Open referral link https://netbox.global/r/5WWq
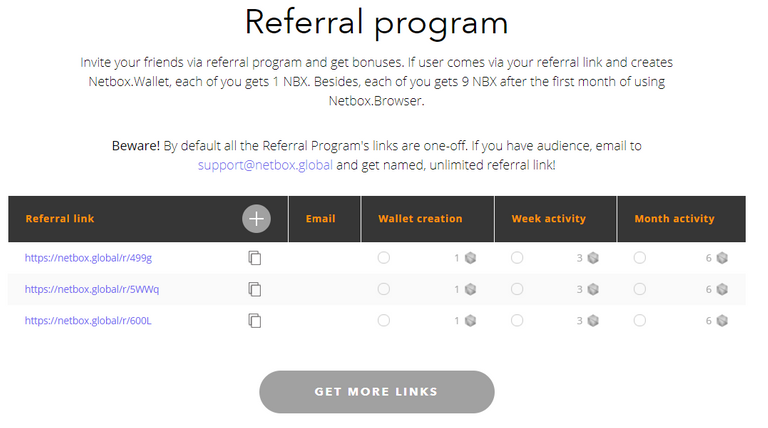This screenshot has height=428, width=768. 92,289
